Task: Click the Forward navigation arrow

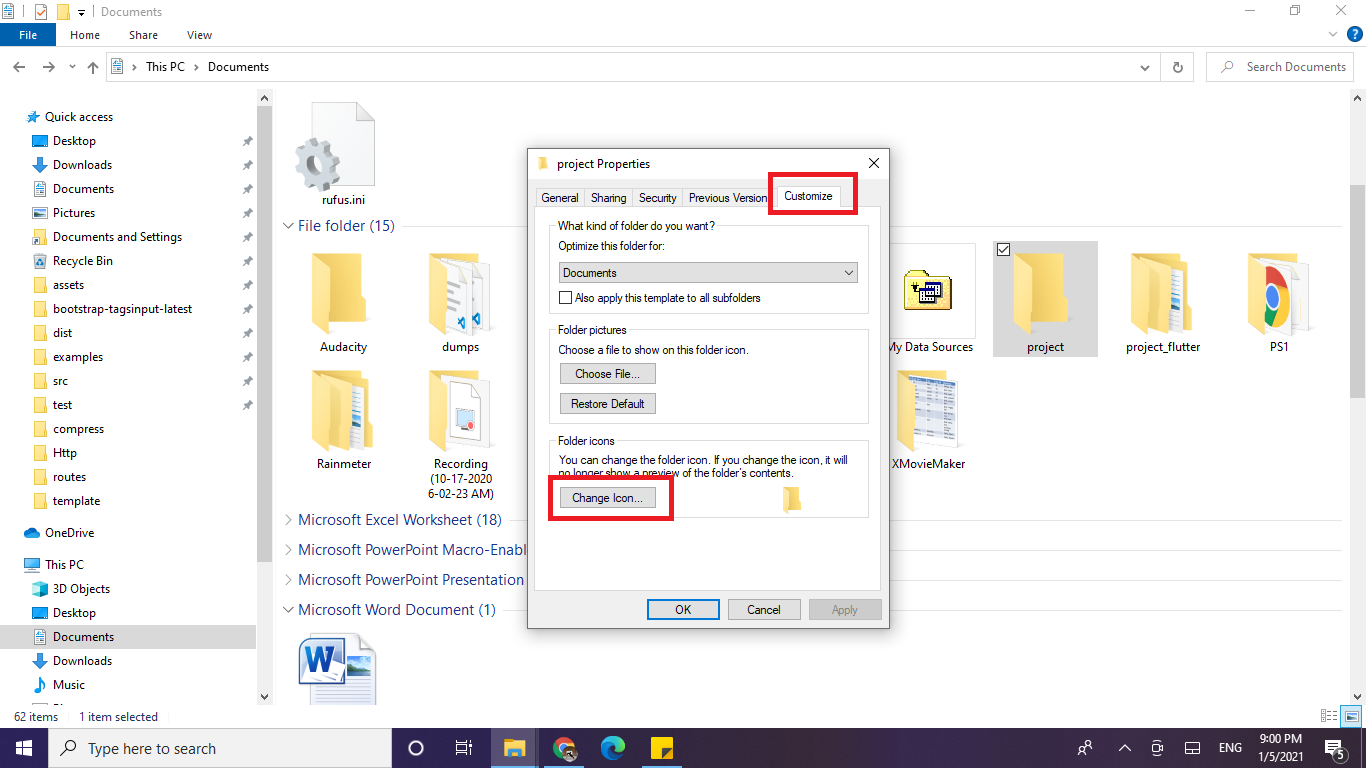Action: (48, 67)
